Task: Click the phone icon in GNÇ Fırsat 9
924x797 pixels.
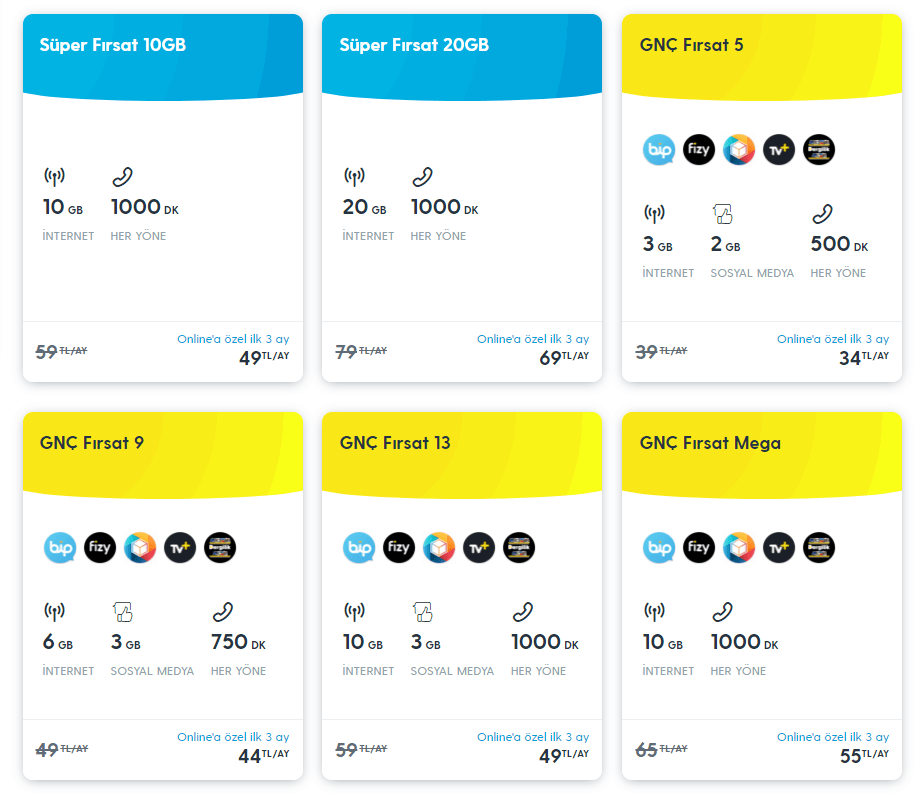Action: (222, 611)
